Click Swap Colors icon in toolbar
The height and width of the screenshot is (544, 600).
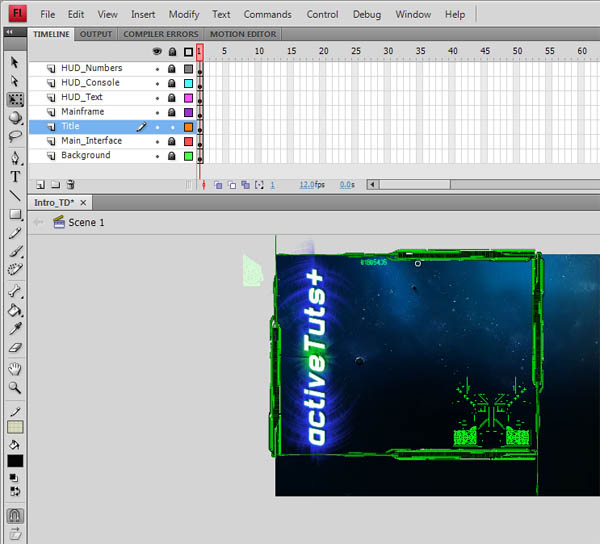point(15,491)
